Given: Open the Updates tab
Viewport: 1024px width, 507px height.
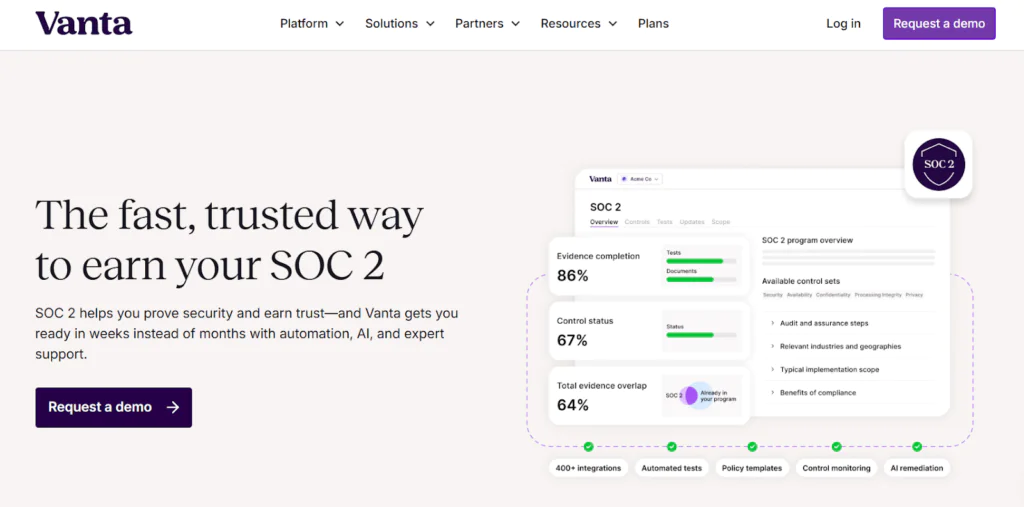Looking at the screenshot, I should point(692,222).
